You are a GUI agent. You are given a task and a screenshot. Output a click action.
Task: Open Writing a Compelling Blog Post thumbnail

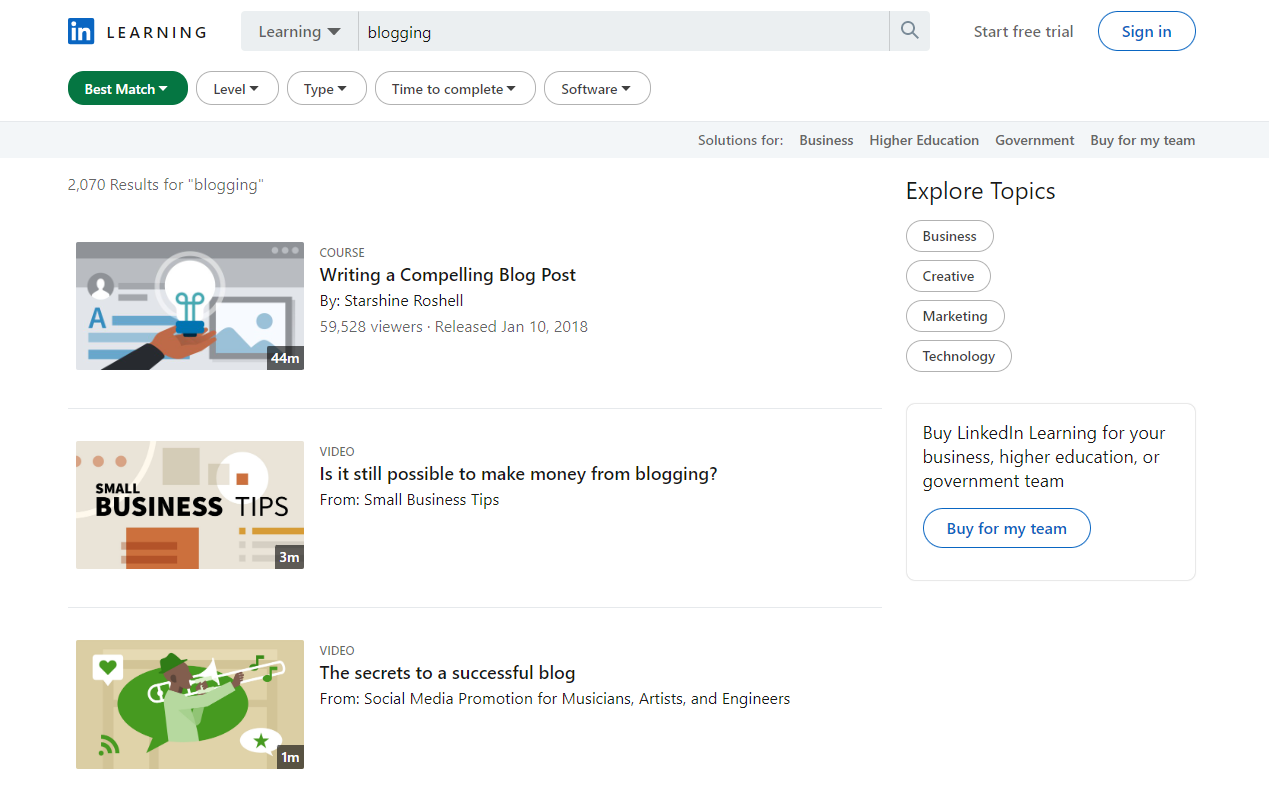click(x=190, y=306)
